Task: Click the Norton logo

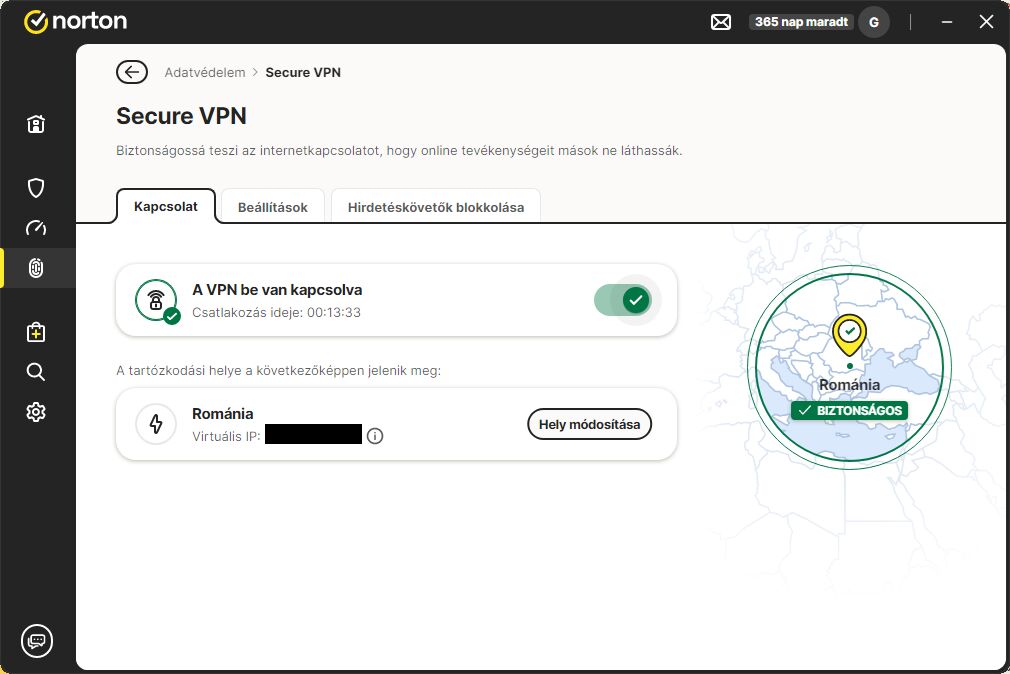Action: pyautogui.click(x=75, y=21)
